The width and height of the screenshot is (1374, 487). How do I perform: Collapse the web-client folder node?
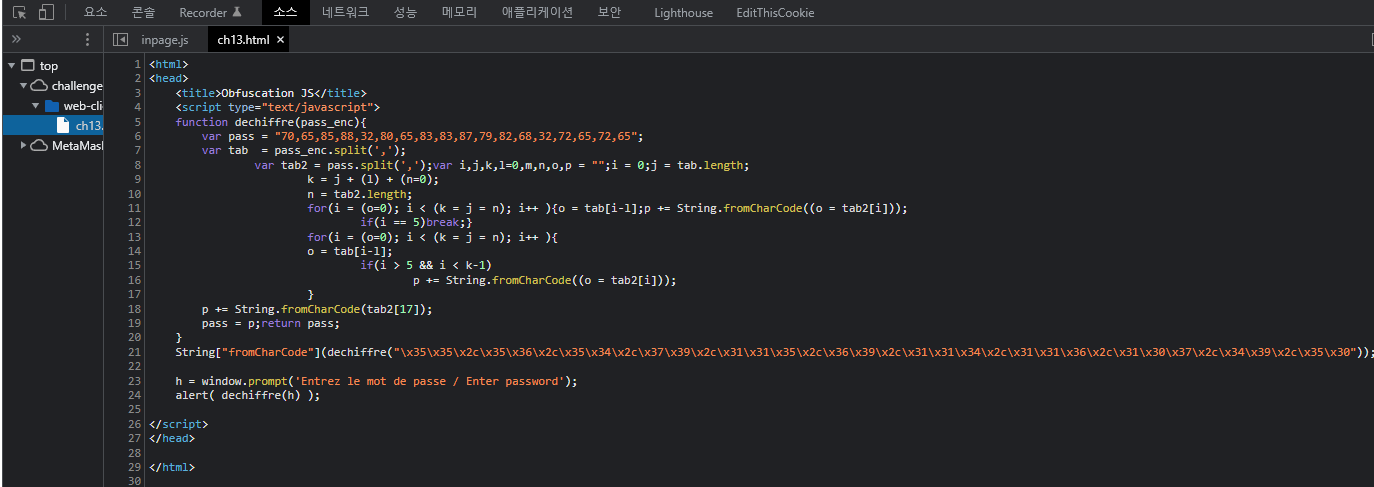[x=36, y=105]
